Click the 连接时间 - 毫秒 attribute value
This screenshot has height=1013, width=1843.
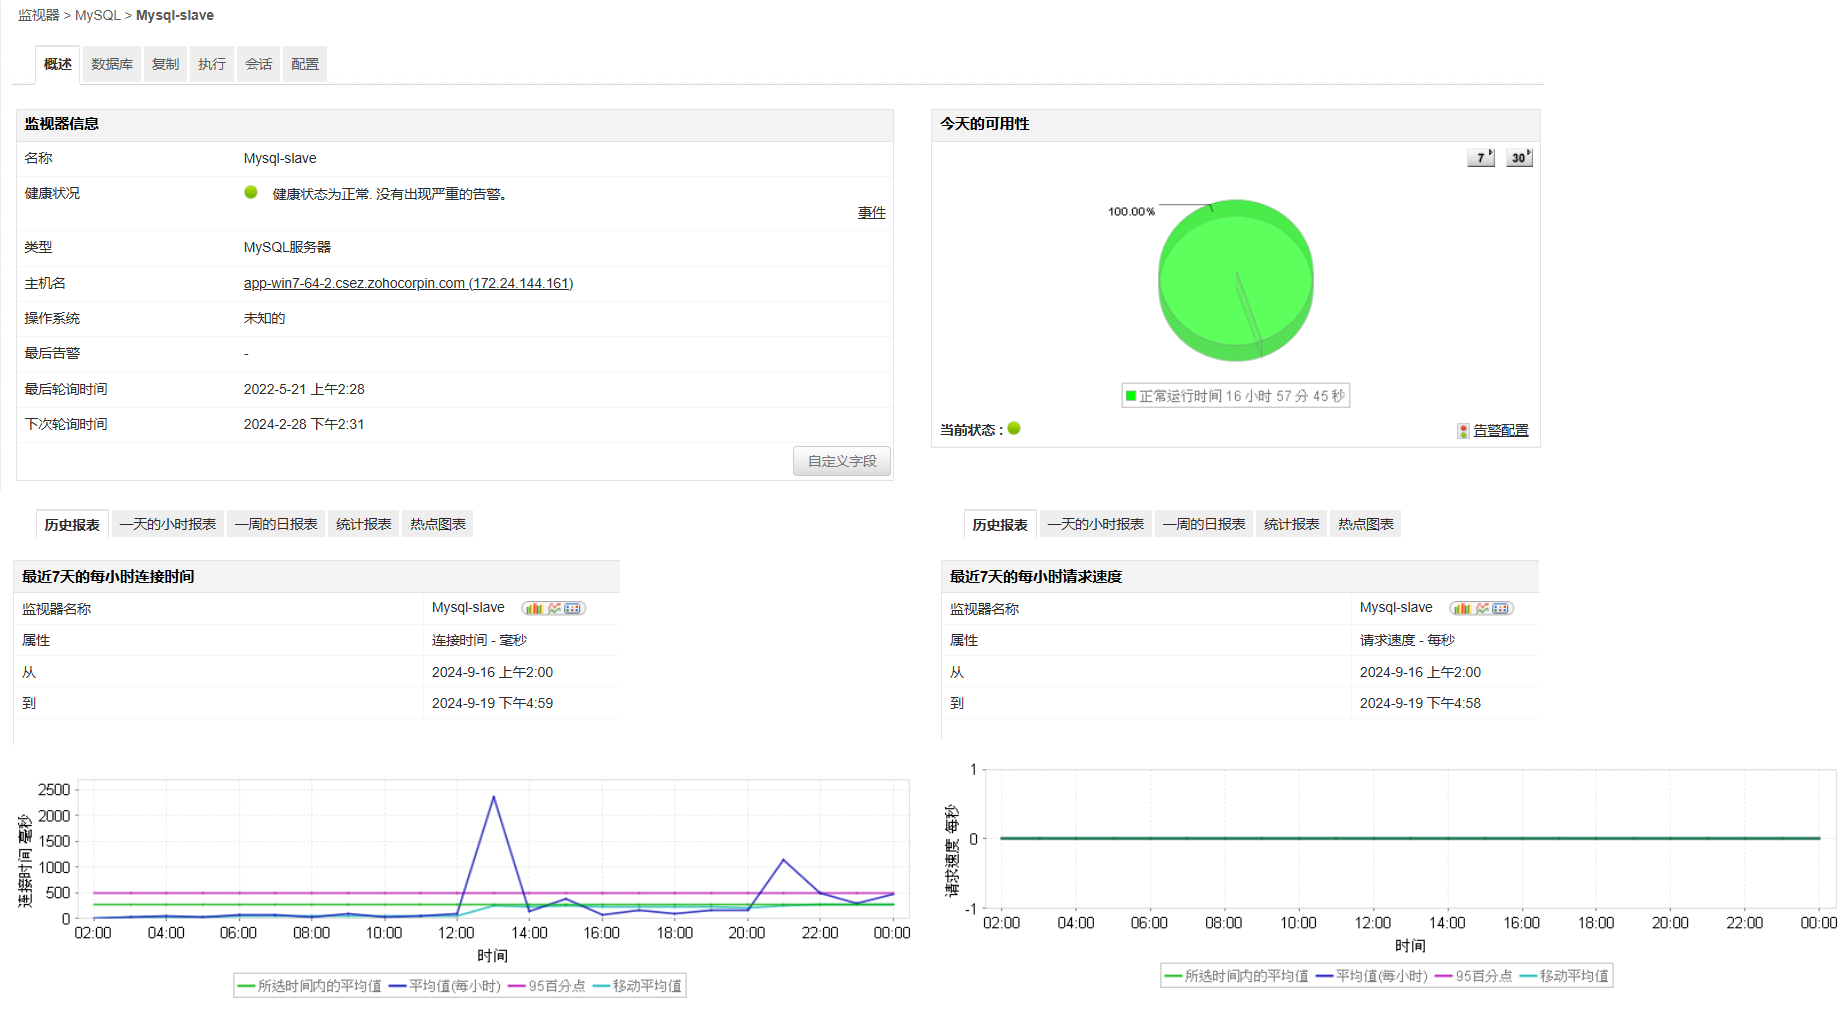(x=479, y=640)
